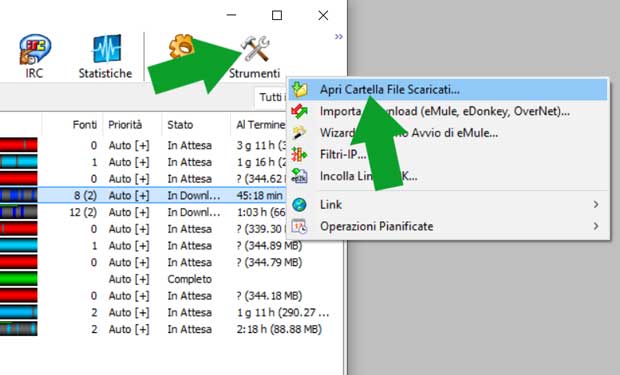The width and height of the screenshot is (620, 375).
Task: Click the orange gear options icon
Action: [x=181, y=47]
